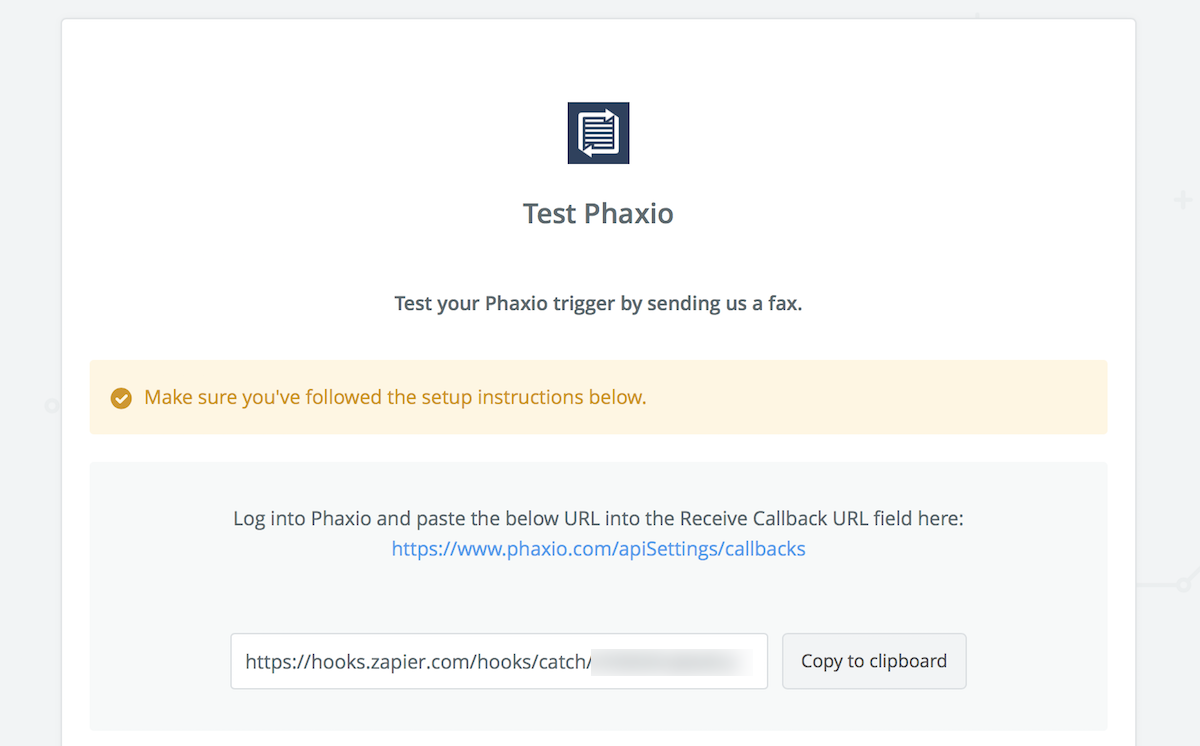The width and height of the screenshot is (1200, 746).
Task: Click the faint circle node on right edge
Action: [x=1186, y=583]
